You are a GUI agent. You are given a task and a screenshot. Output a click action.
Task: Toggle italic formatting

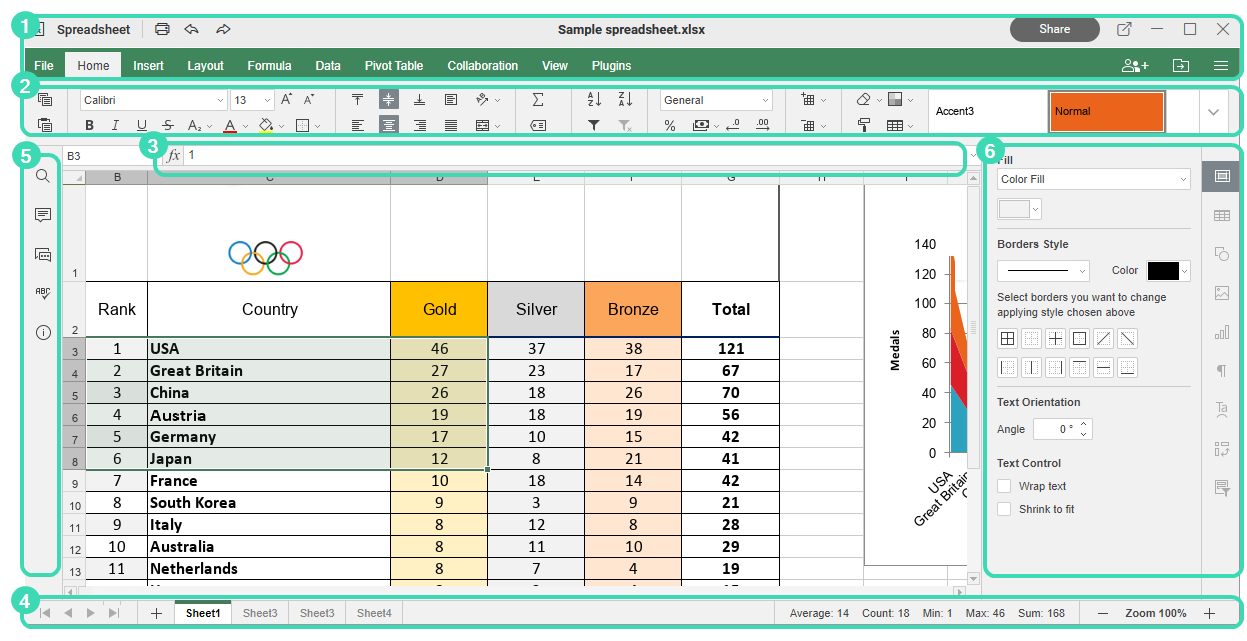(115, 126)
